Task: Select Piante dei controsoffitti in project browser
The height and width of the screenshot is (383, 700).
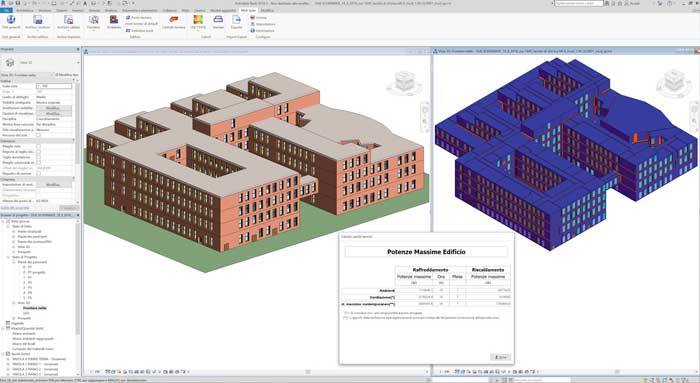Action: click(x=35, y=241)
